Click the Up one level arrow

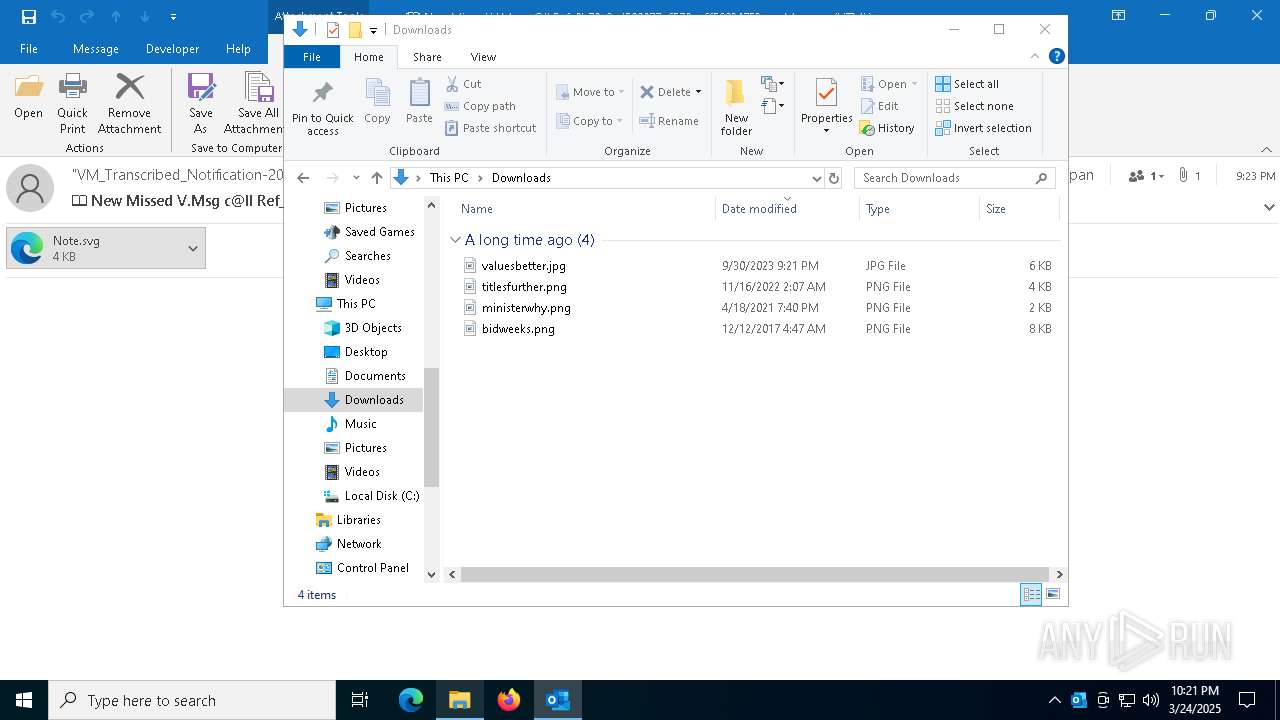[x=376, y=178]
